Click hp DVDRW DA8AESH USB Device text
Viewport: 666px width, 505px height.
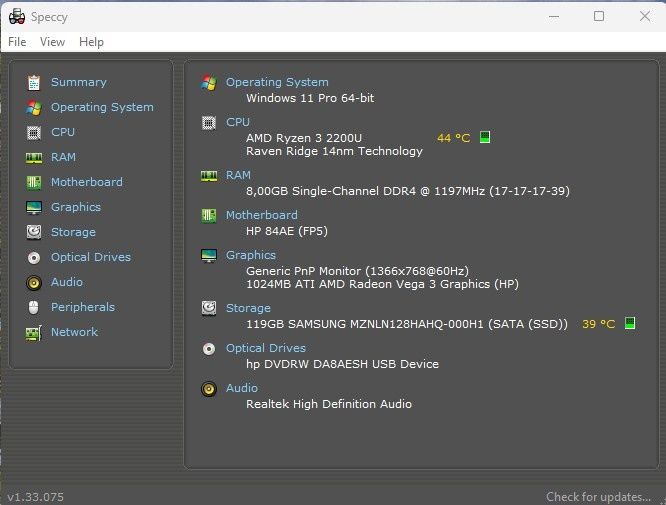click(x=342, y=364)
